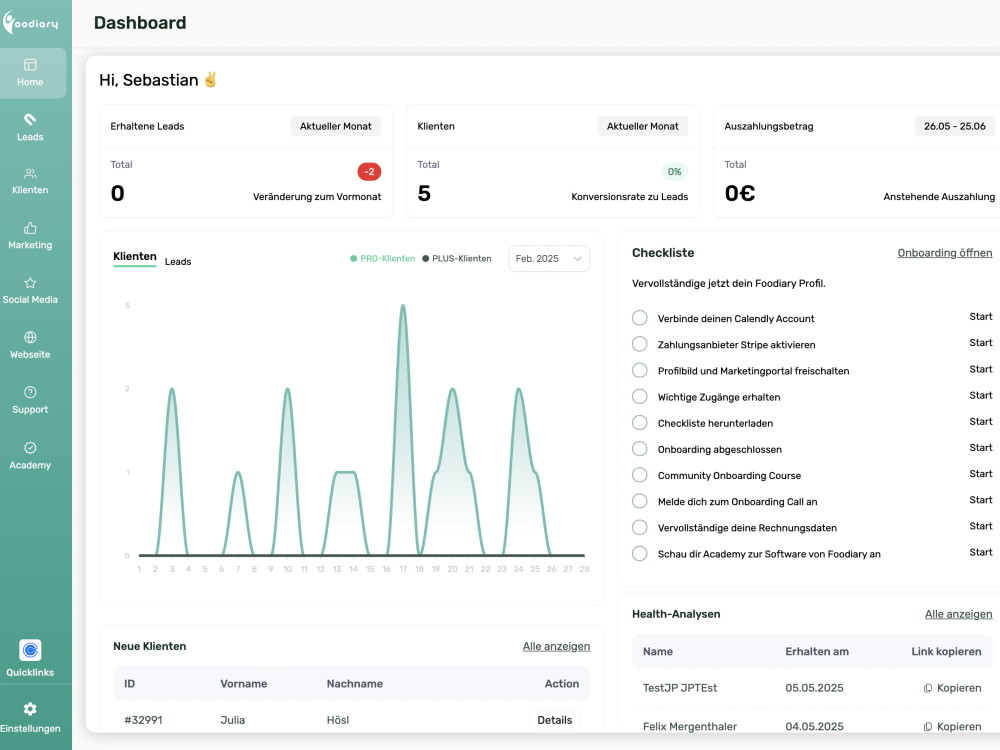Open the Webseite globe icon
This screenshot has width=1000, height=750.
pyautogui.click(x=30, y=337)
